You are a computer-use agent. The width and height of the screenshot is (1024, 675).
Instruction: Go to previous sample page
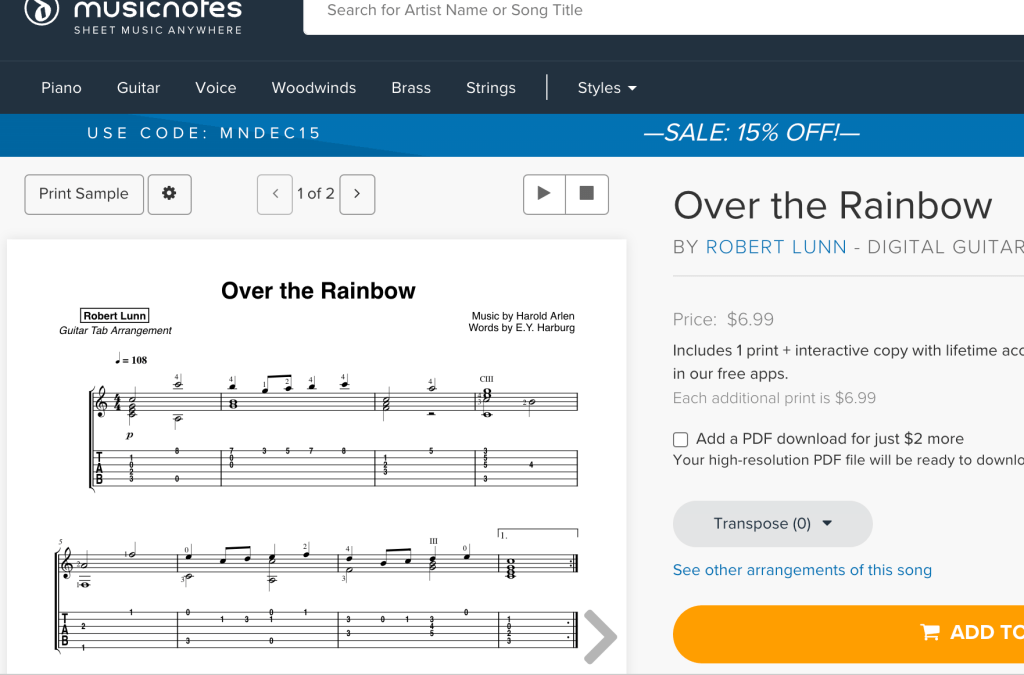click(275, 194)
